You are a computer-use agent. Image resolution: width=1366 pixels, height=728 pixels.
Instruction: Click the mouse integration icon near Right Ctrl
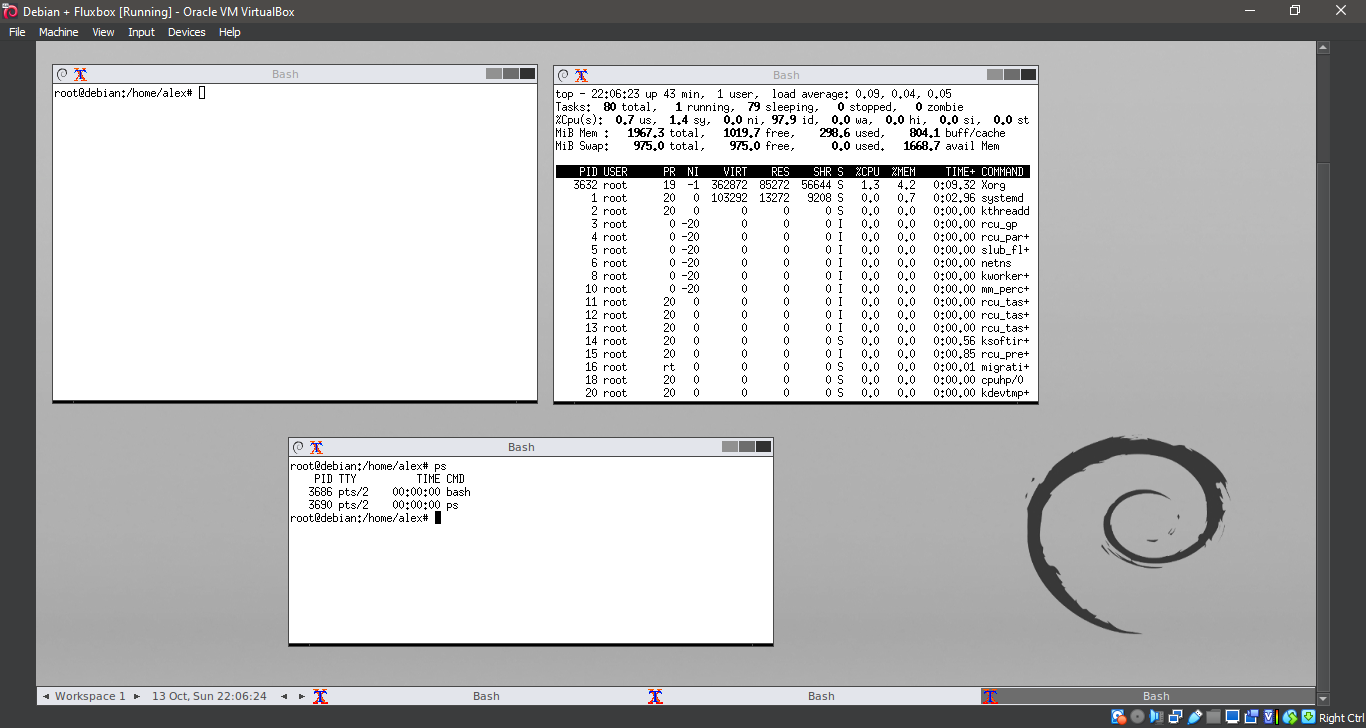tap(1290, 716)
